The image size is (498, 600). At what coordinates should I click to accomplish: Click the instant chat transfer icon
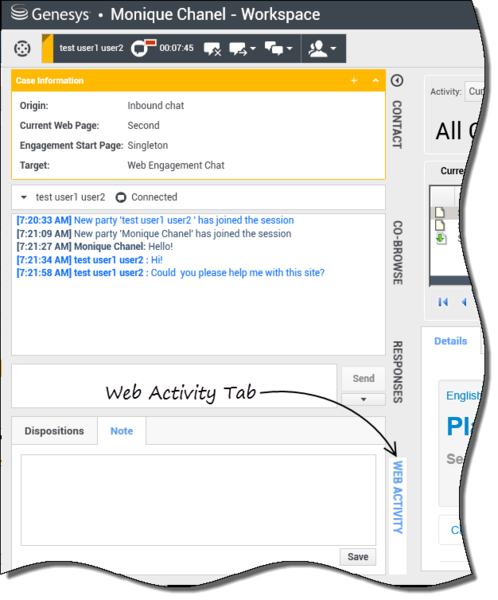(238, 49)
